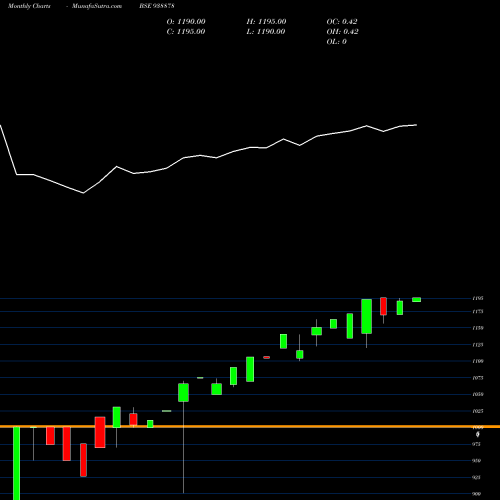The width and height of the screenshot is (500, 500).
Task: Click the 'BSE 938878' symbol text
Action: click(157, 6)
